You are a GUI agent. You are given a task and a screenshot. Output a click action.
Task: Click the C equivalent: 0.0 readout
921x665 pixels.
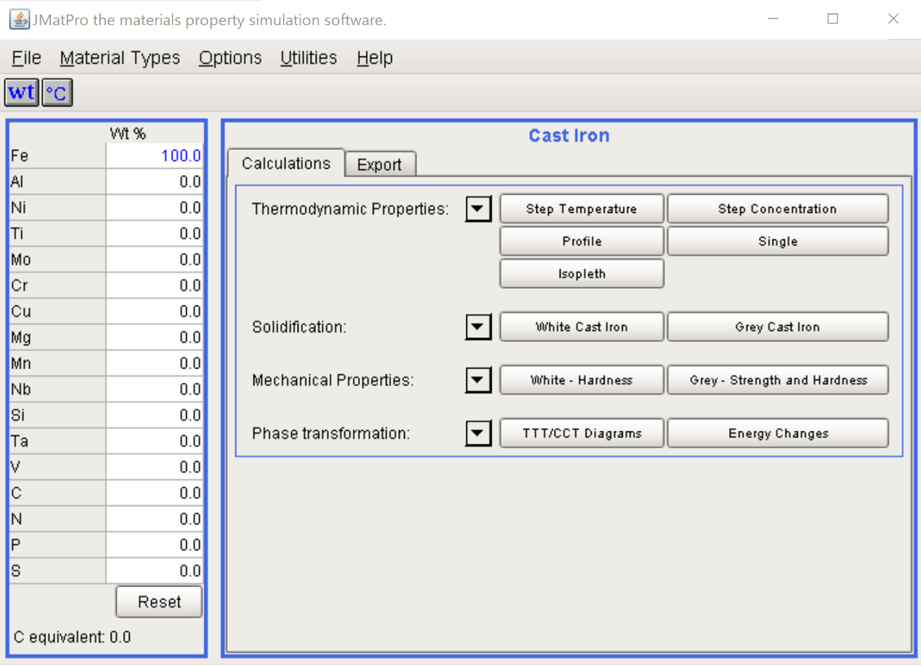72,637
